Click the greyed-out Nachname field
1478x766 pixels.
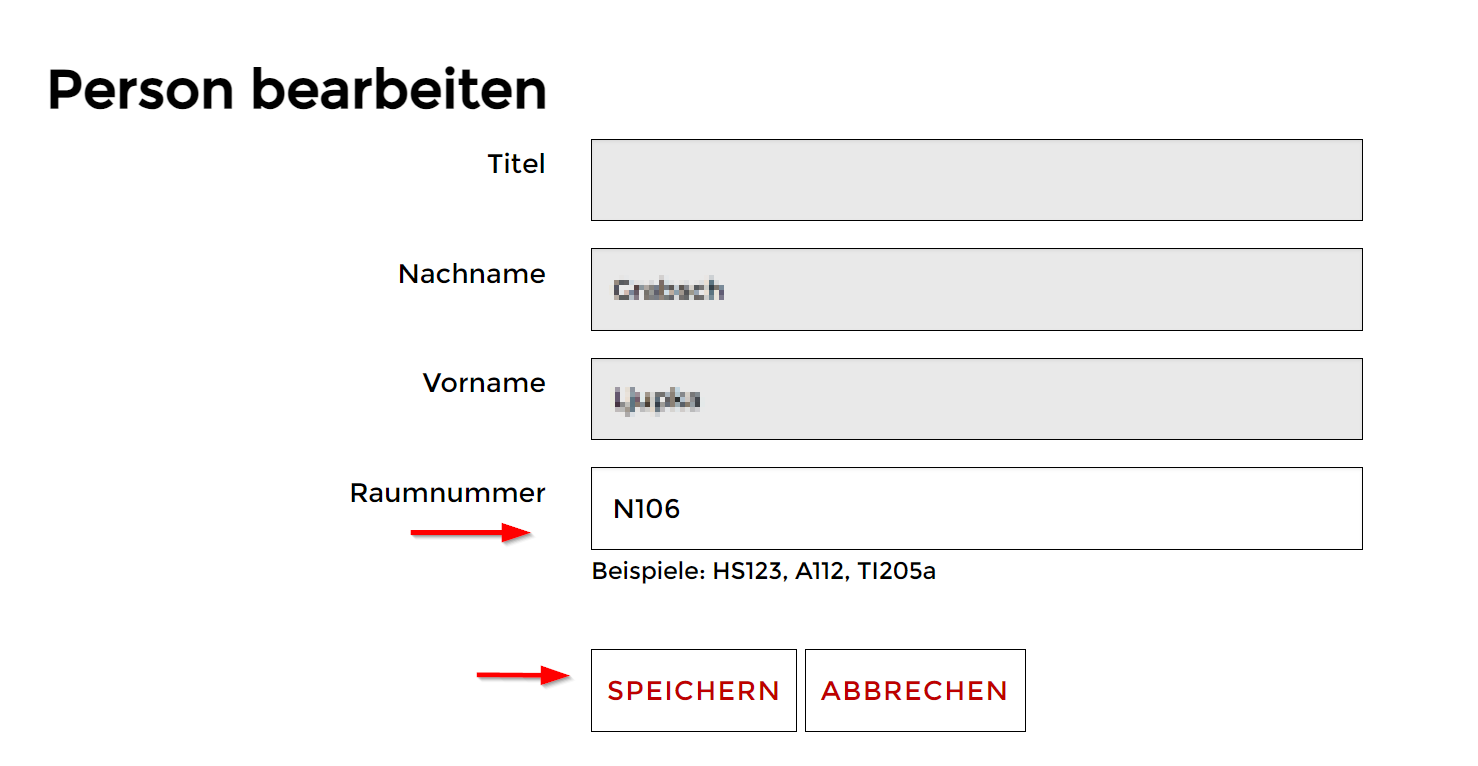pyautogui.click(x=976, y=289)
